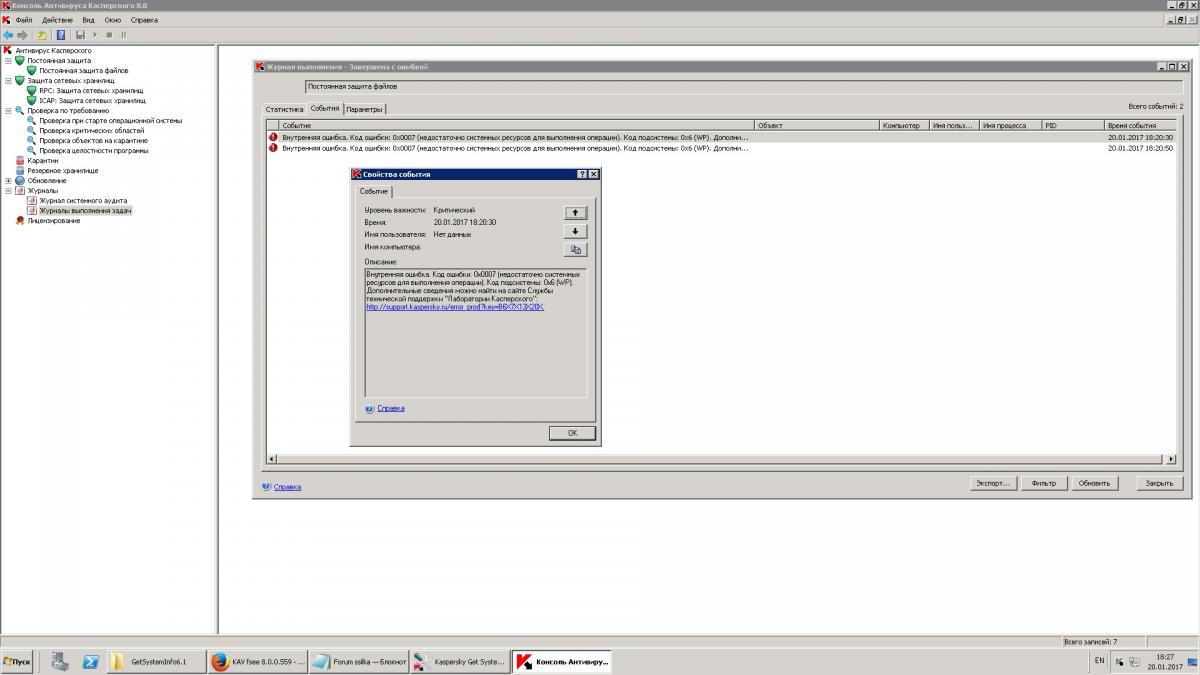Click the EN language indicator in tray

point(1100,660)
